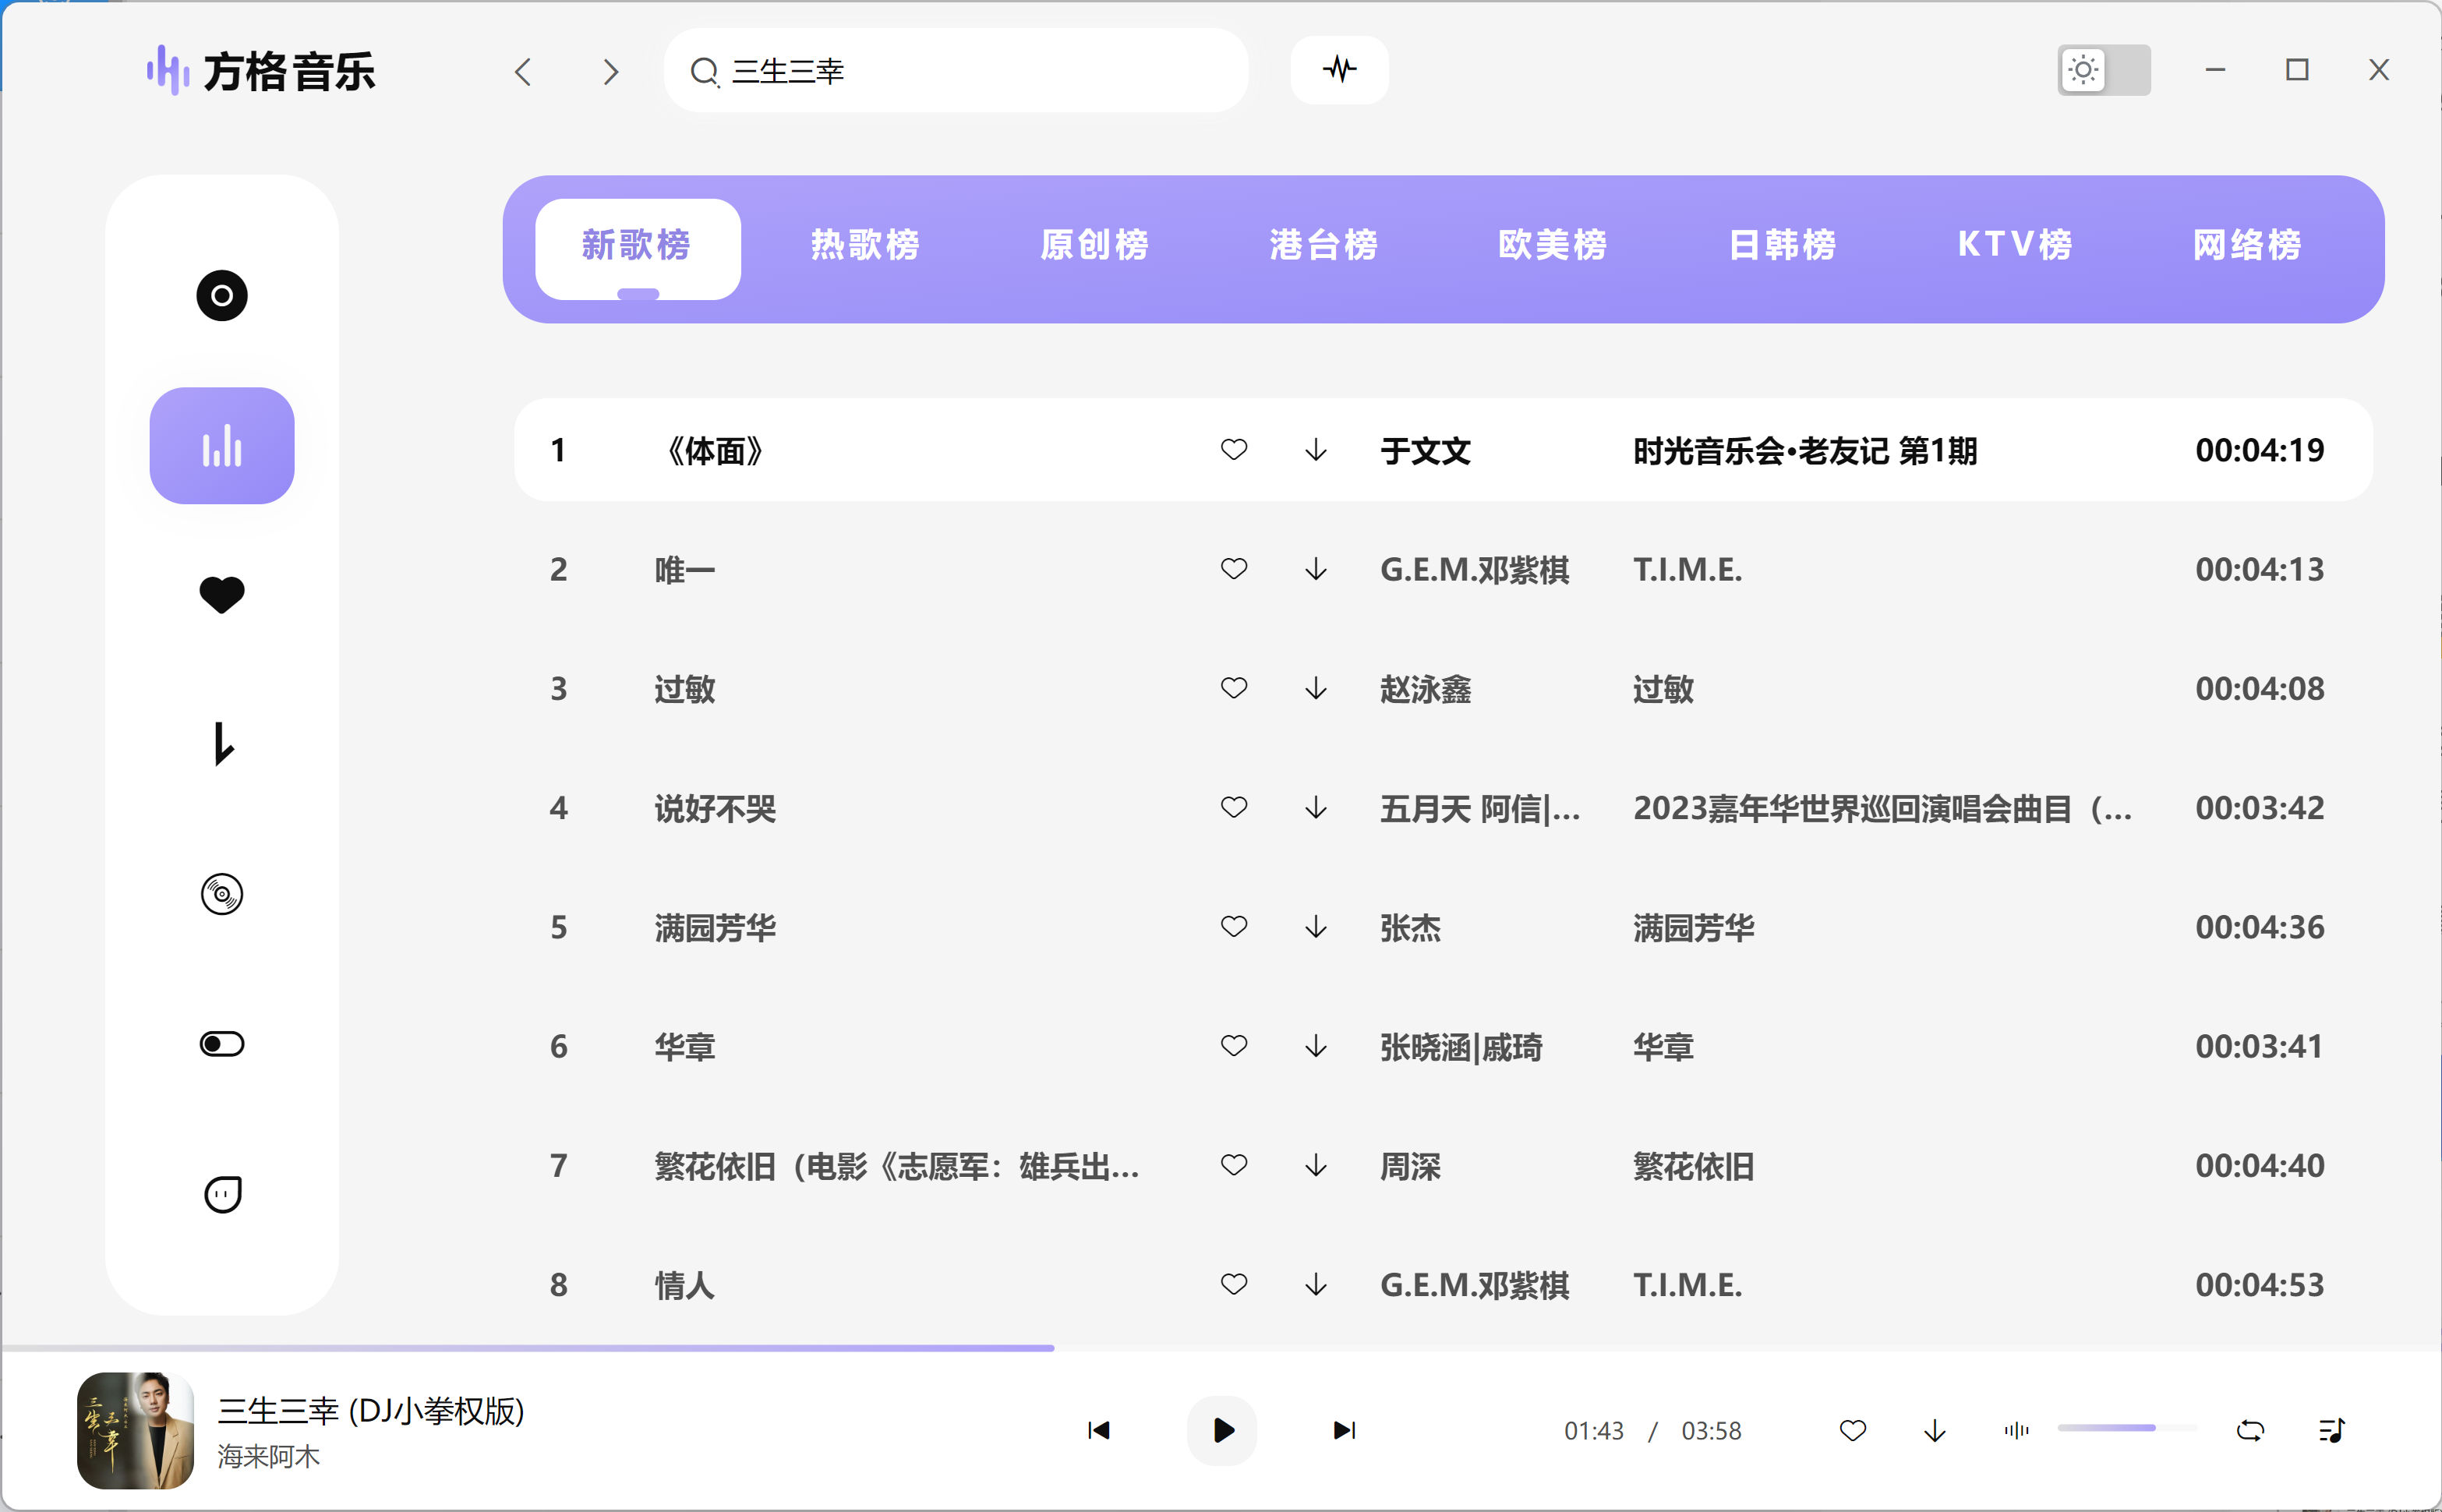Open the charts sidebar icon
Image resolution: width=2442 pixels, height=1512 pixels.
222,446
